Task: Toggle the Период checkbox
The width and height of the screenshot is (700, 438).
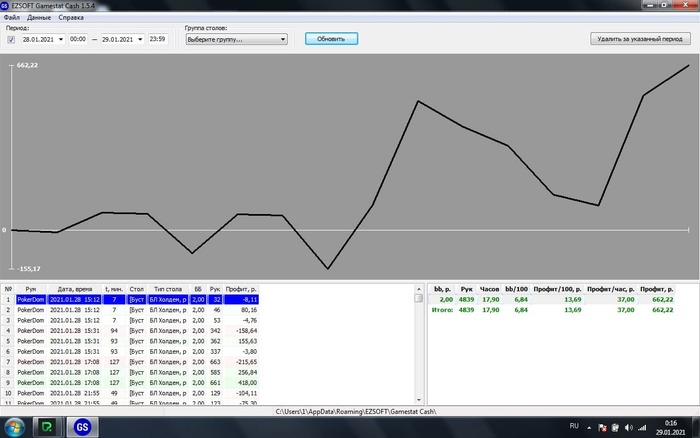Action: click(11, 40)
